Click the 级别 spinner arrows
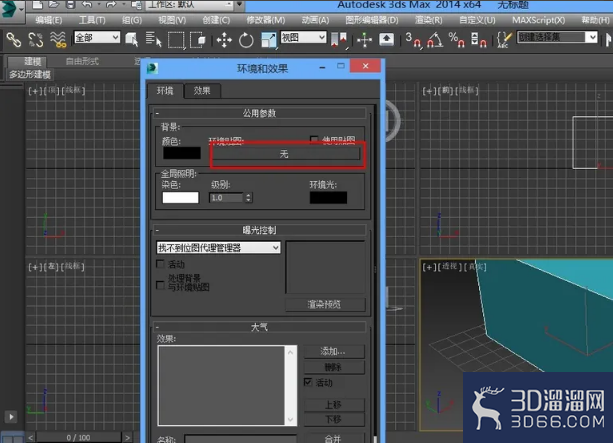This screenshot has height=443, width=613. tap(248, 198)
